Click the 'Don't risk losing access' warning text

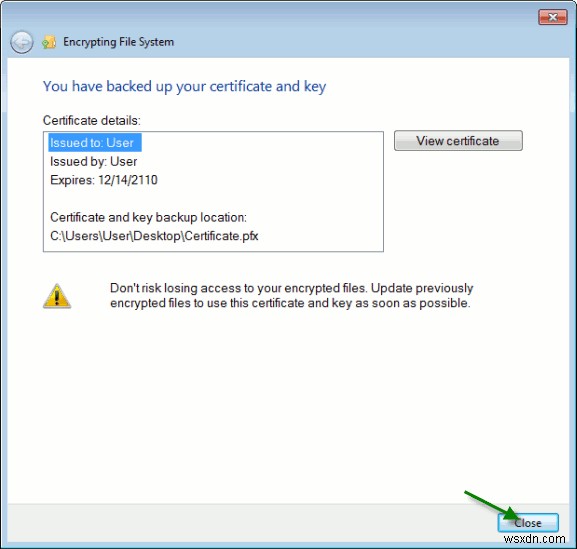pos(291,295)
